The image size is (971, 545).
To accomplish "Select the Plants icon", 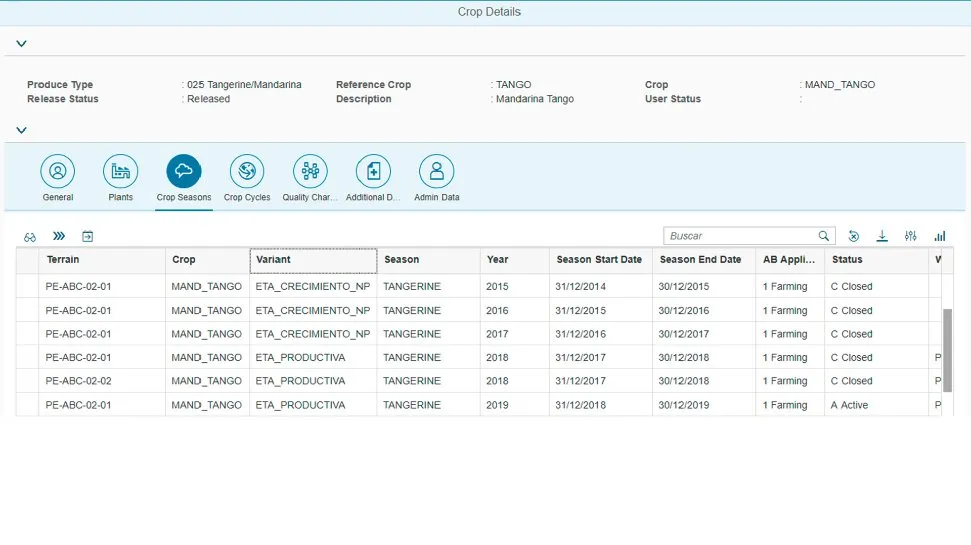I will 120,171.
